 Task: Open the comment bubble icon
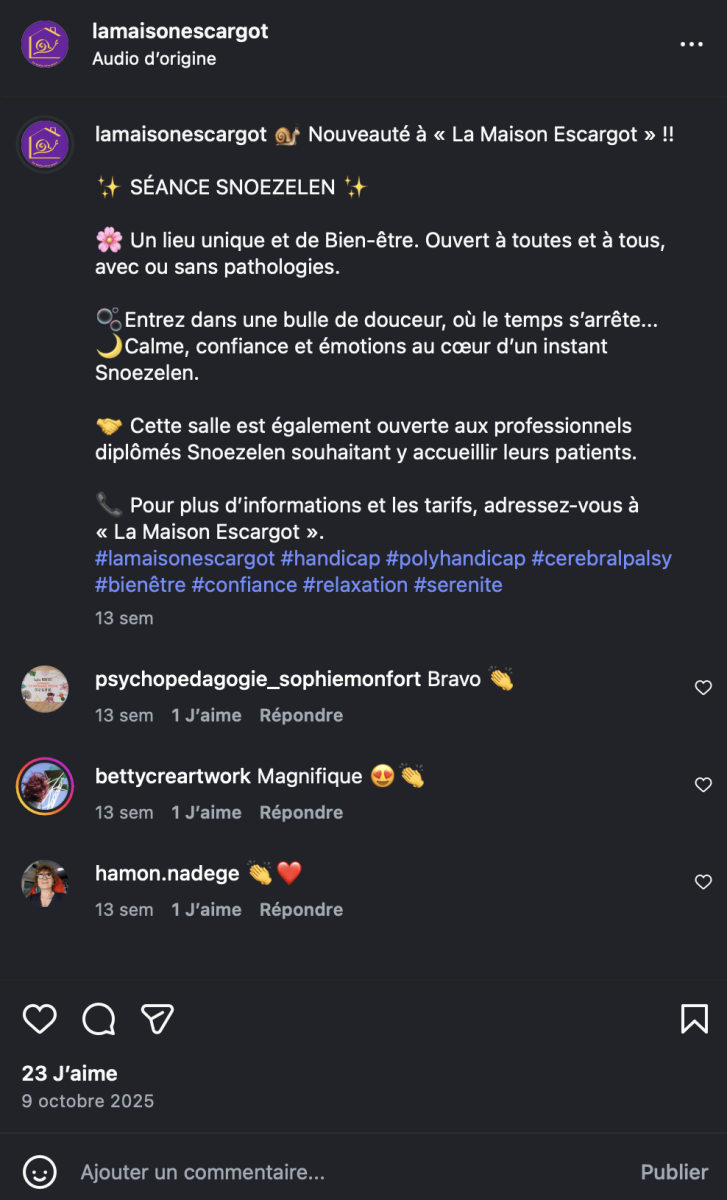click(99, 1019)
